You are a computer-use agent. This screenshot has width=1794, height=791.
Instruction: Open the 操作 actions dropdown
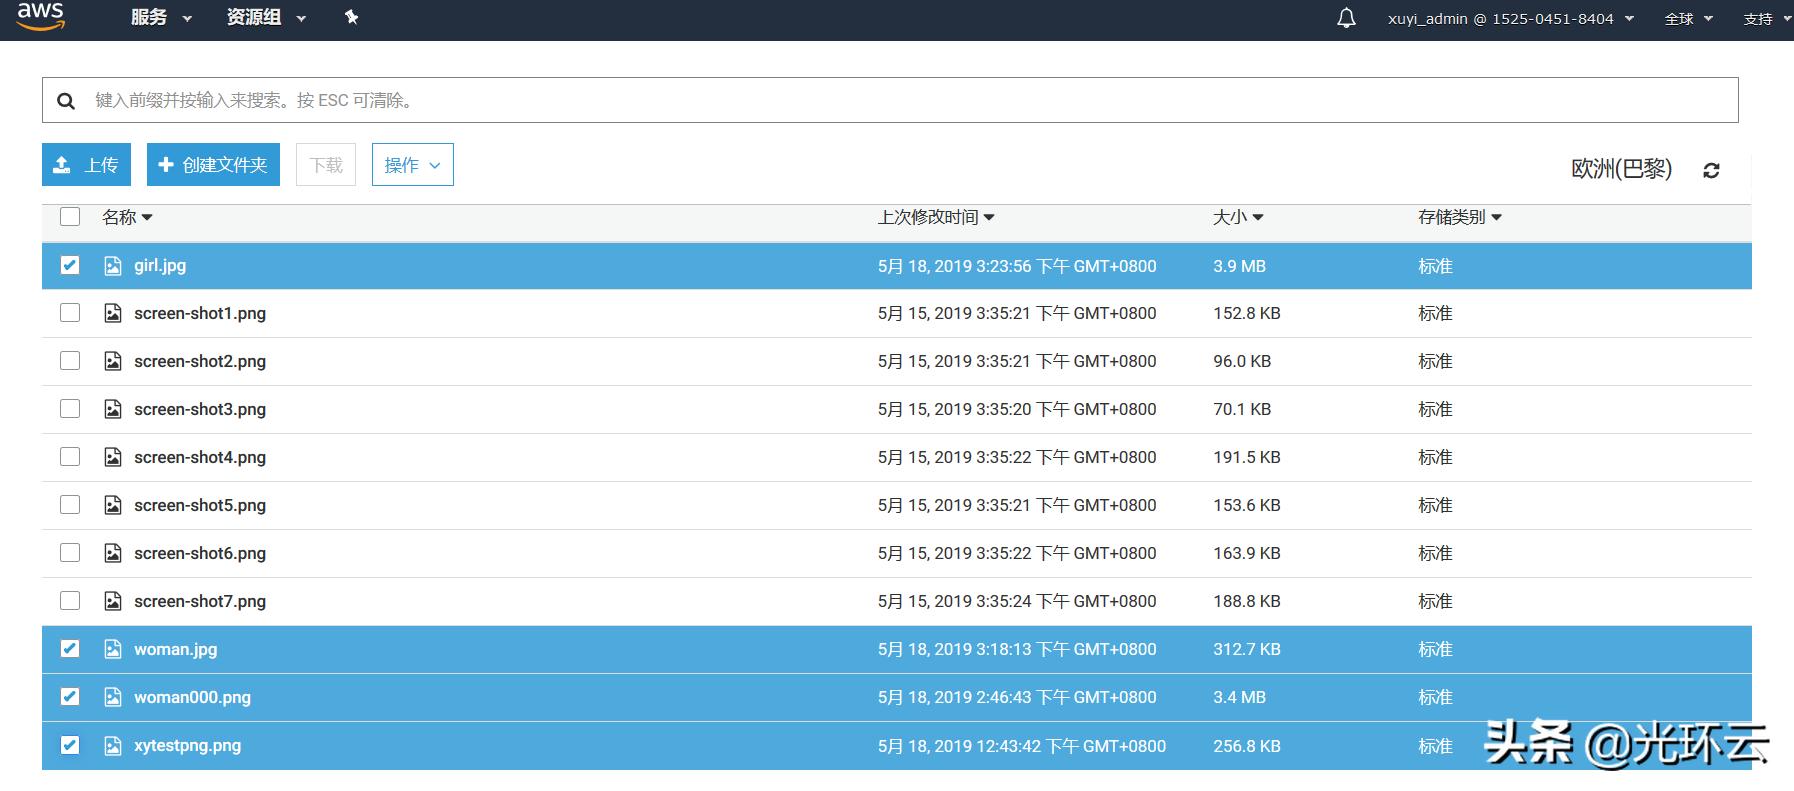click(x=412, y=165)
